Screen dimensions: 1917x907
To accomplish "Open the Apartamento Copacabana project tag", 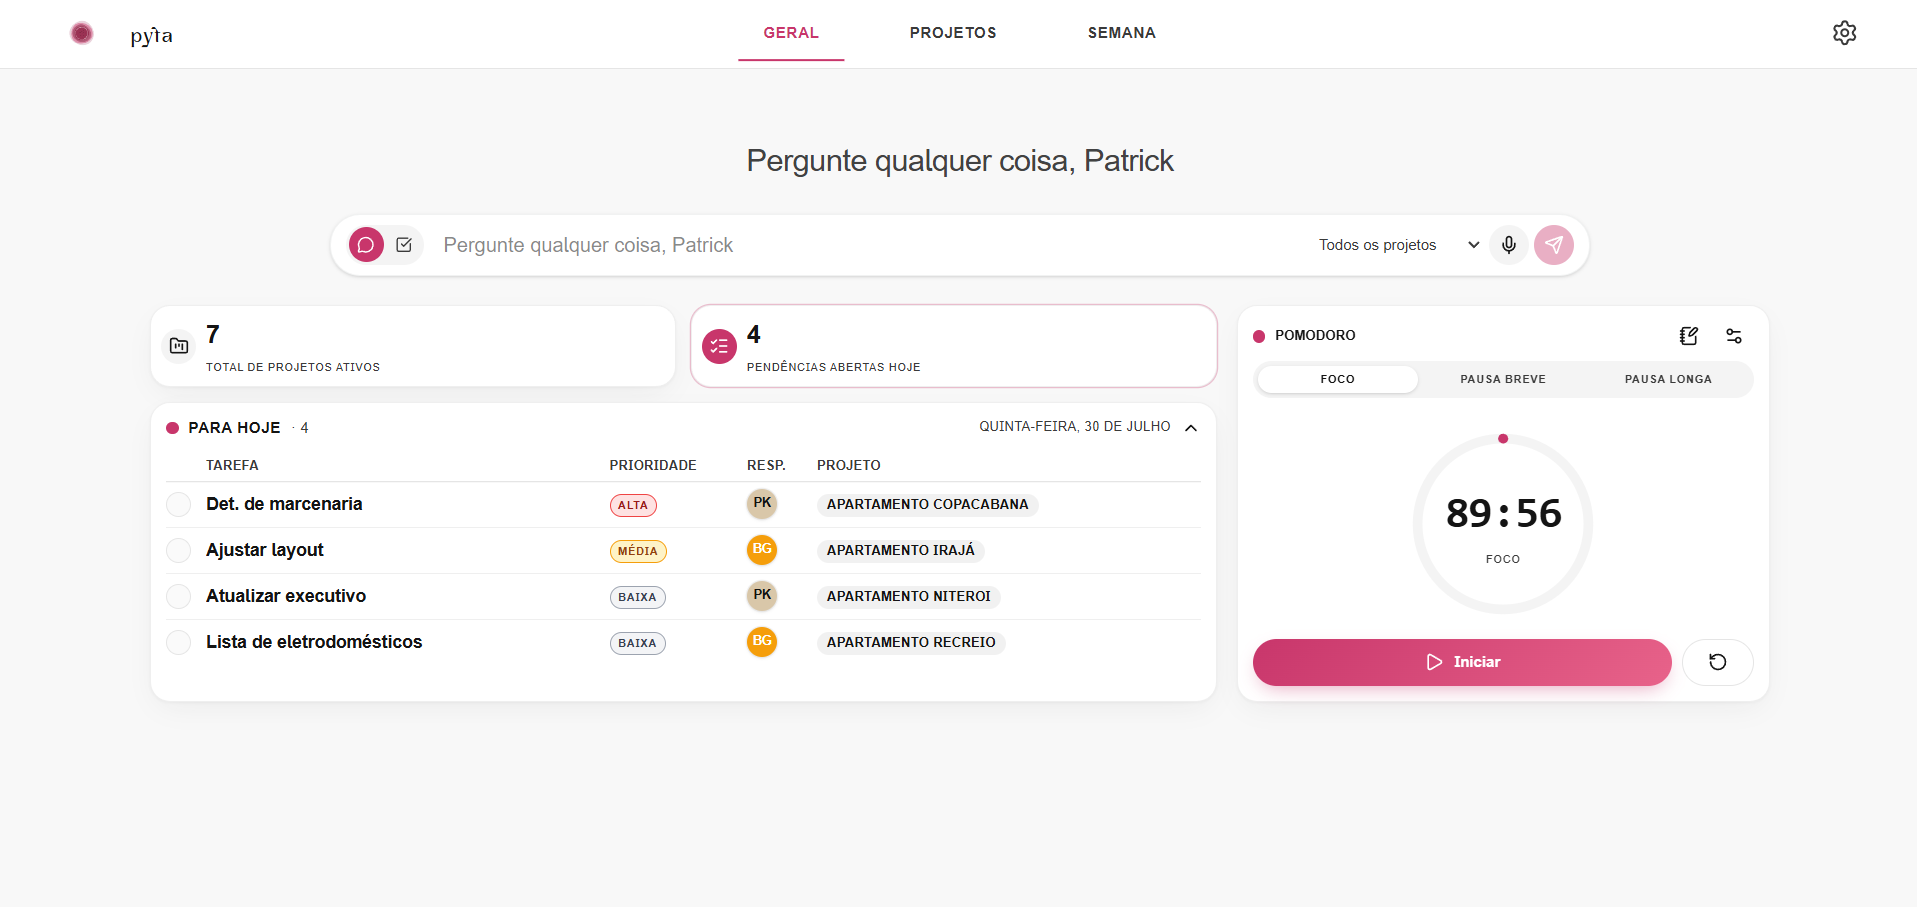I will tap(927, 504).
